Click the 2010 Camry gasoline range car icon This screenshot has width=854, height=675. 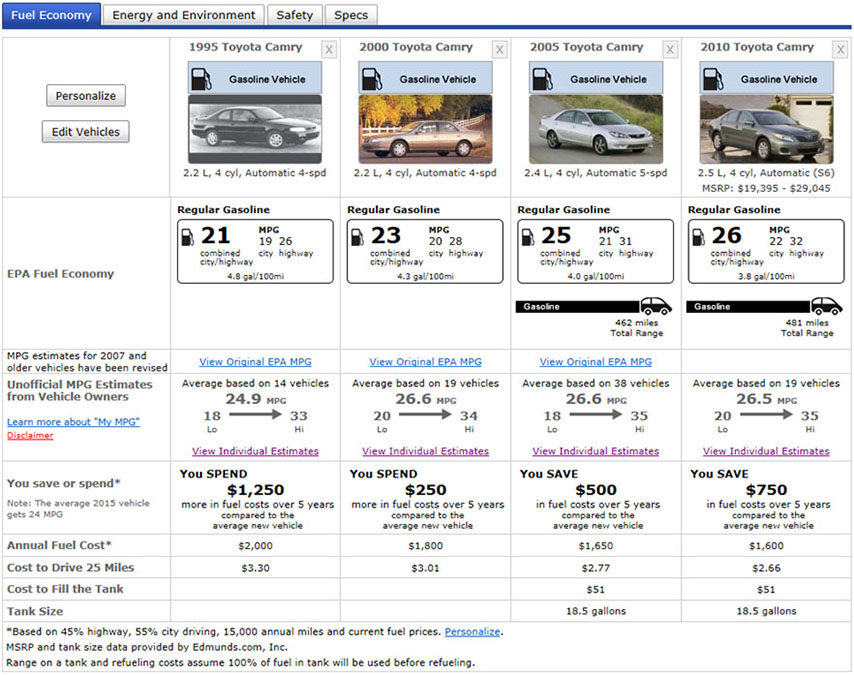click(825, 306)
